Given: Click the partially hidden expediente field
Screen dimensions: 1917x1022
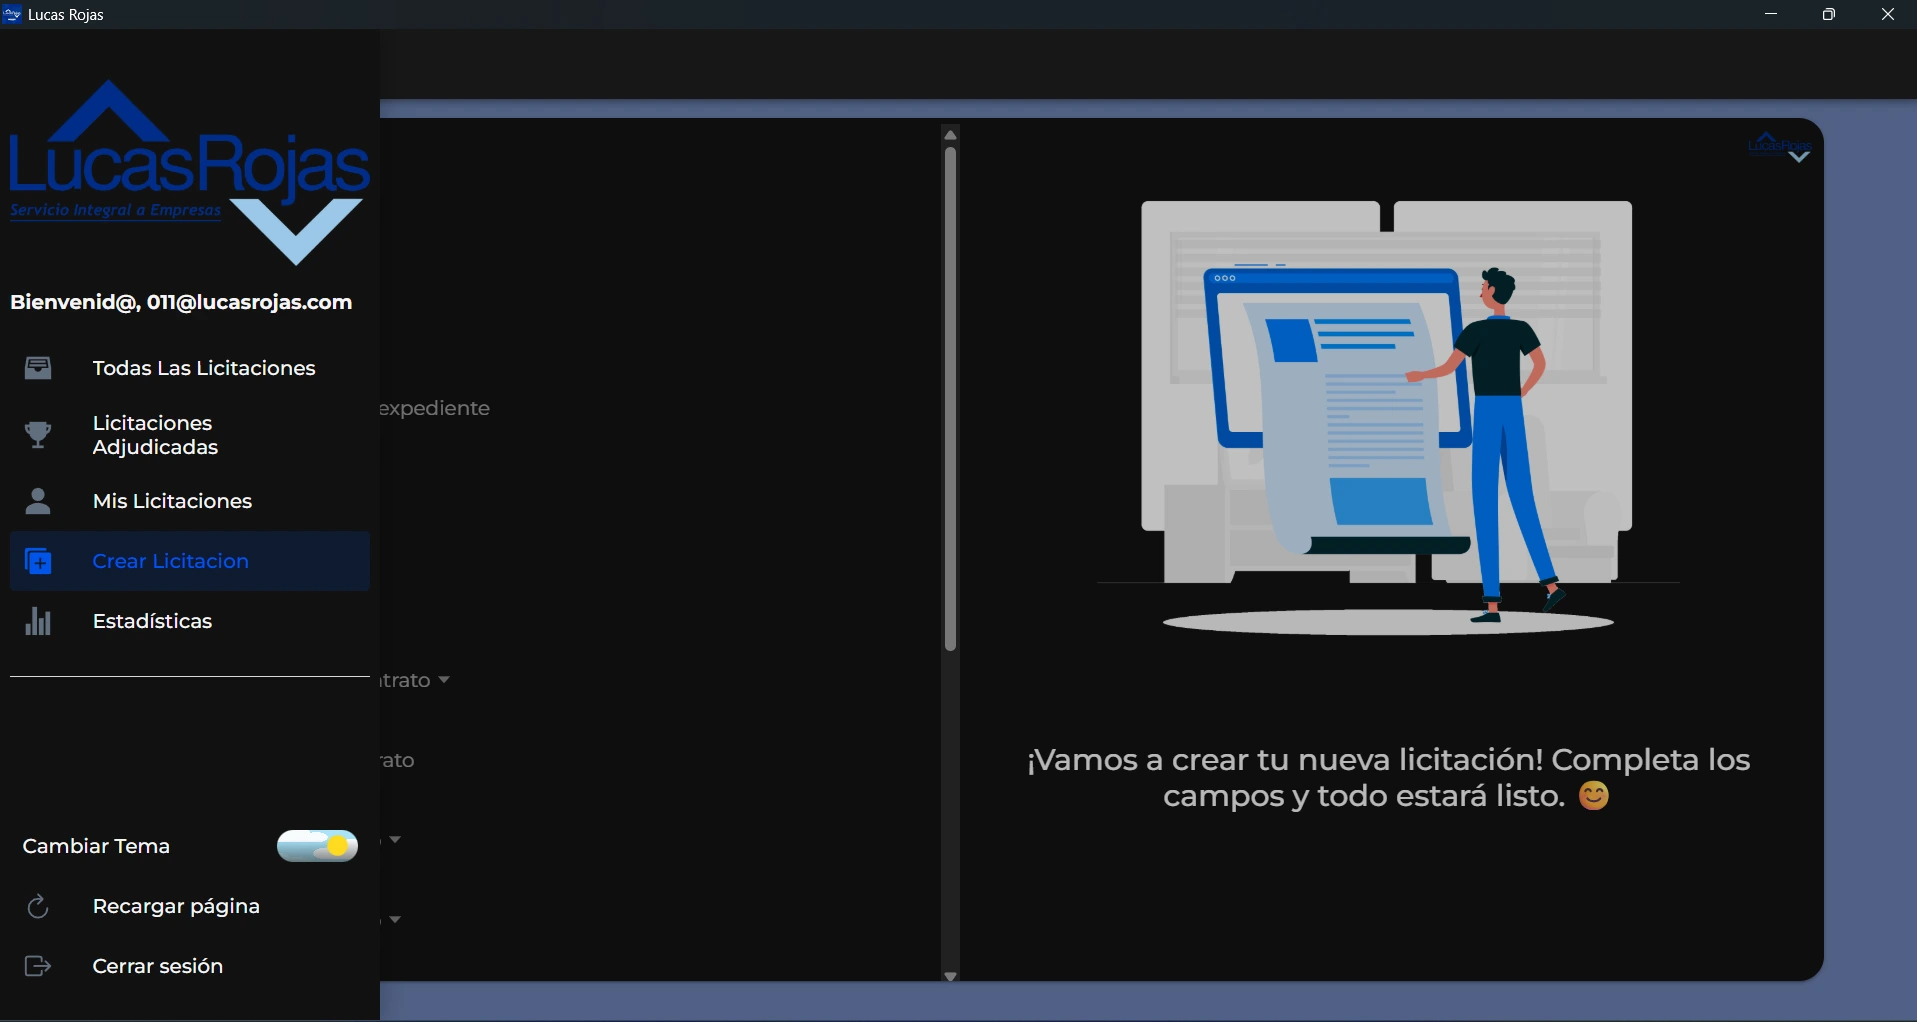Looking at the screenshot, I should pos(436,409).
